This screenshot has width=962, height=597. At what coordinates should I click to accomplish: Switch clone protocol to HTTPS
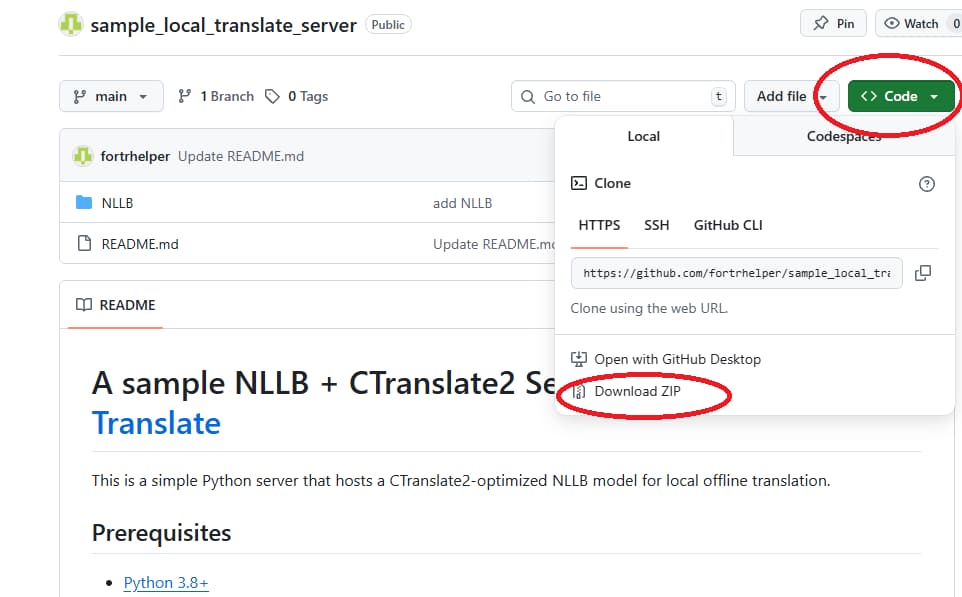pyautogui.click(x=598, y=225)
